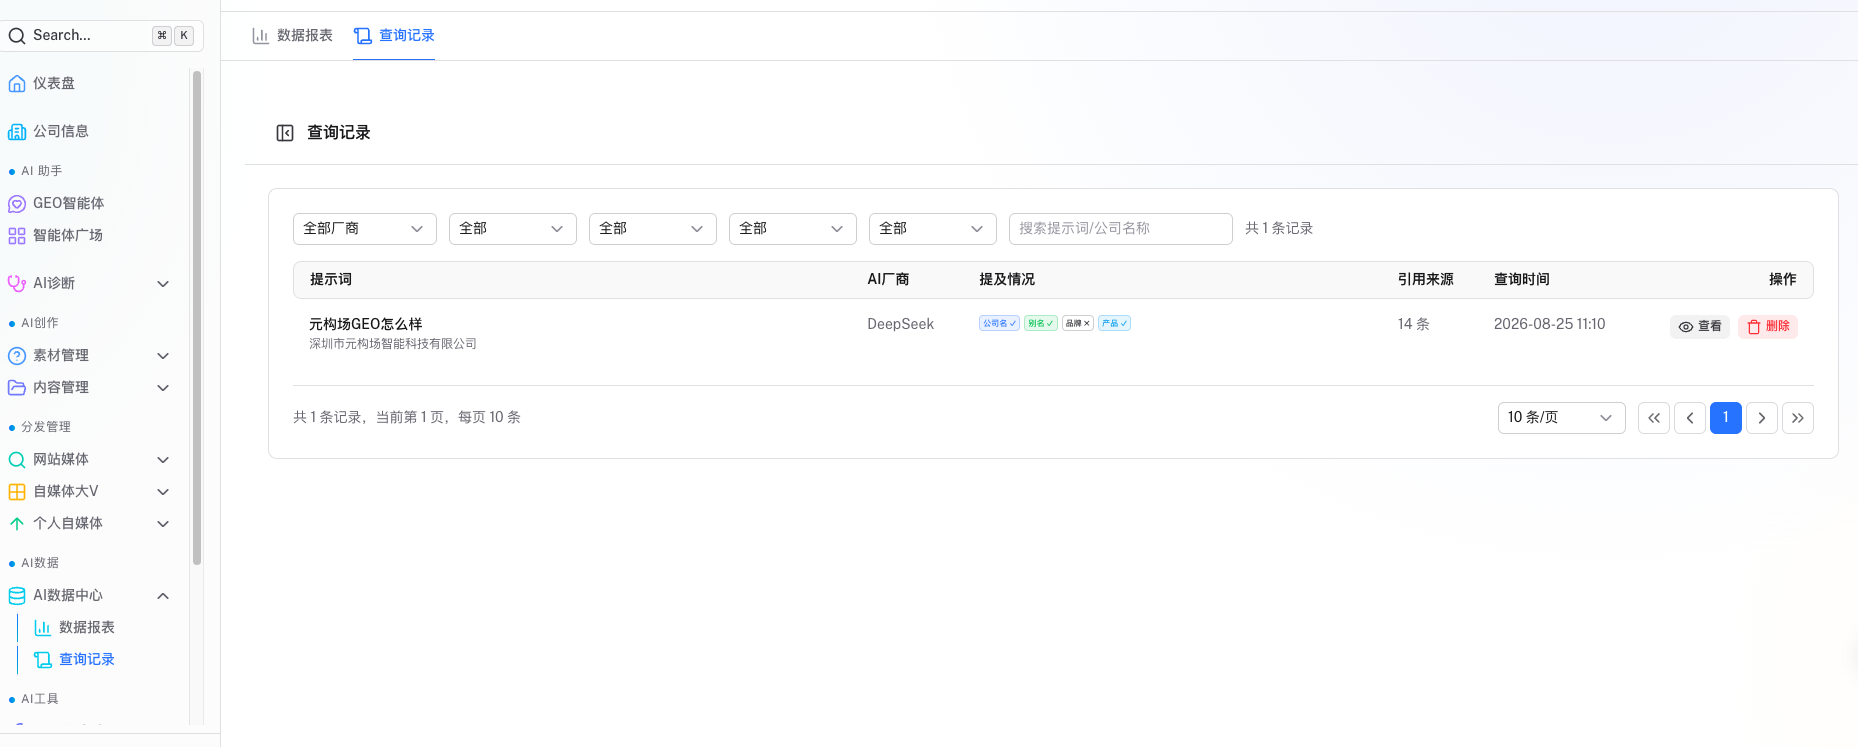
Task: Go to the first page with double-left arrows
Action: point(1654,418)
